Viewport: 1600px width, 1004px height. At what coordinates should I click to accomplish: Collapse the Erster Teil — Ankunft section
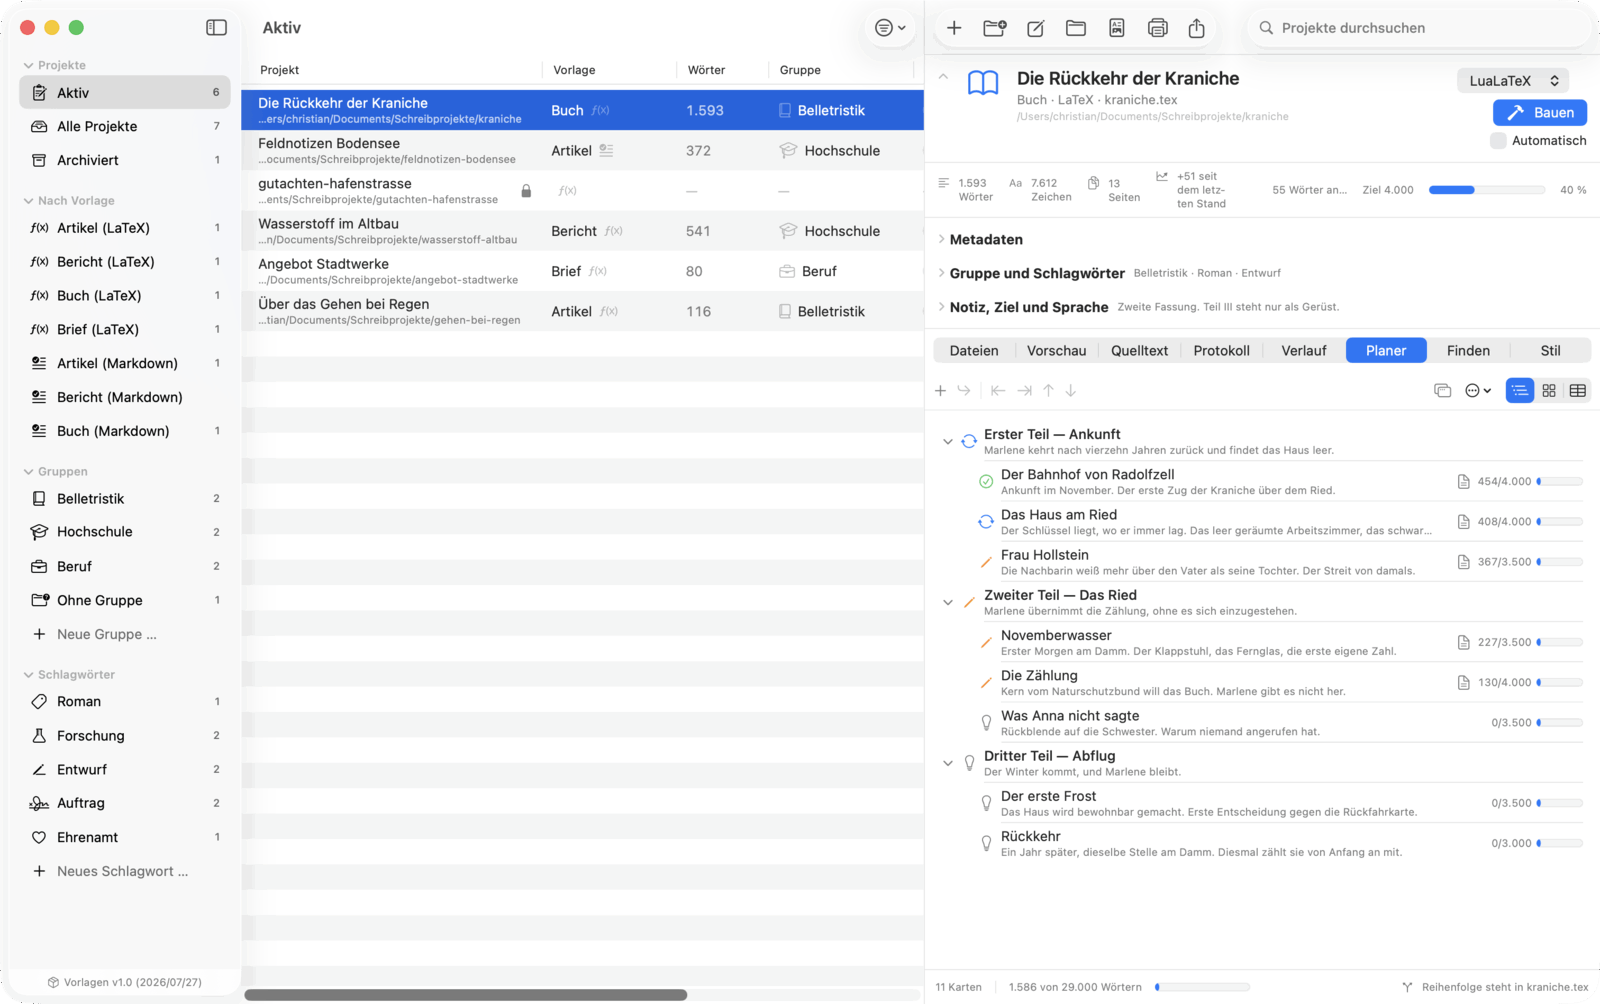[x=948, y=441]
